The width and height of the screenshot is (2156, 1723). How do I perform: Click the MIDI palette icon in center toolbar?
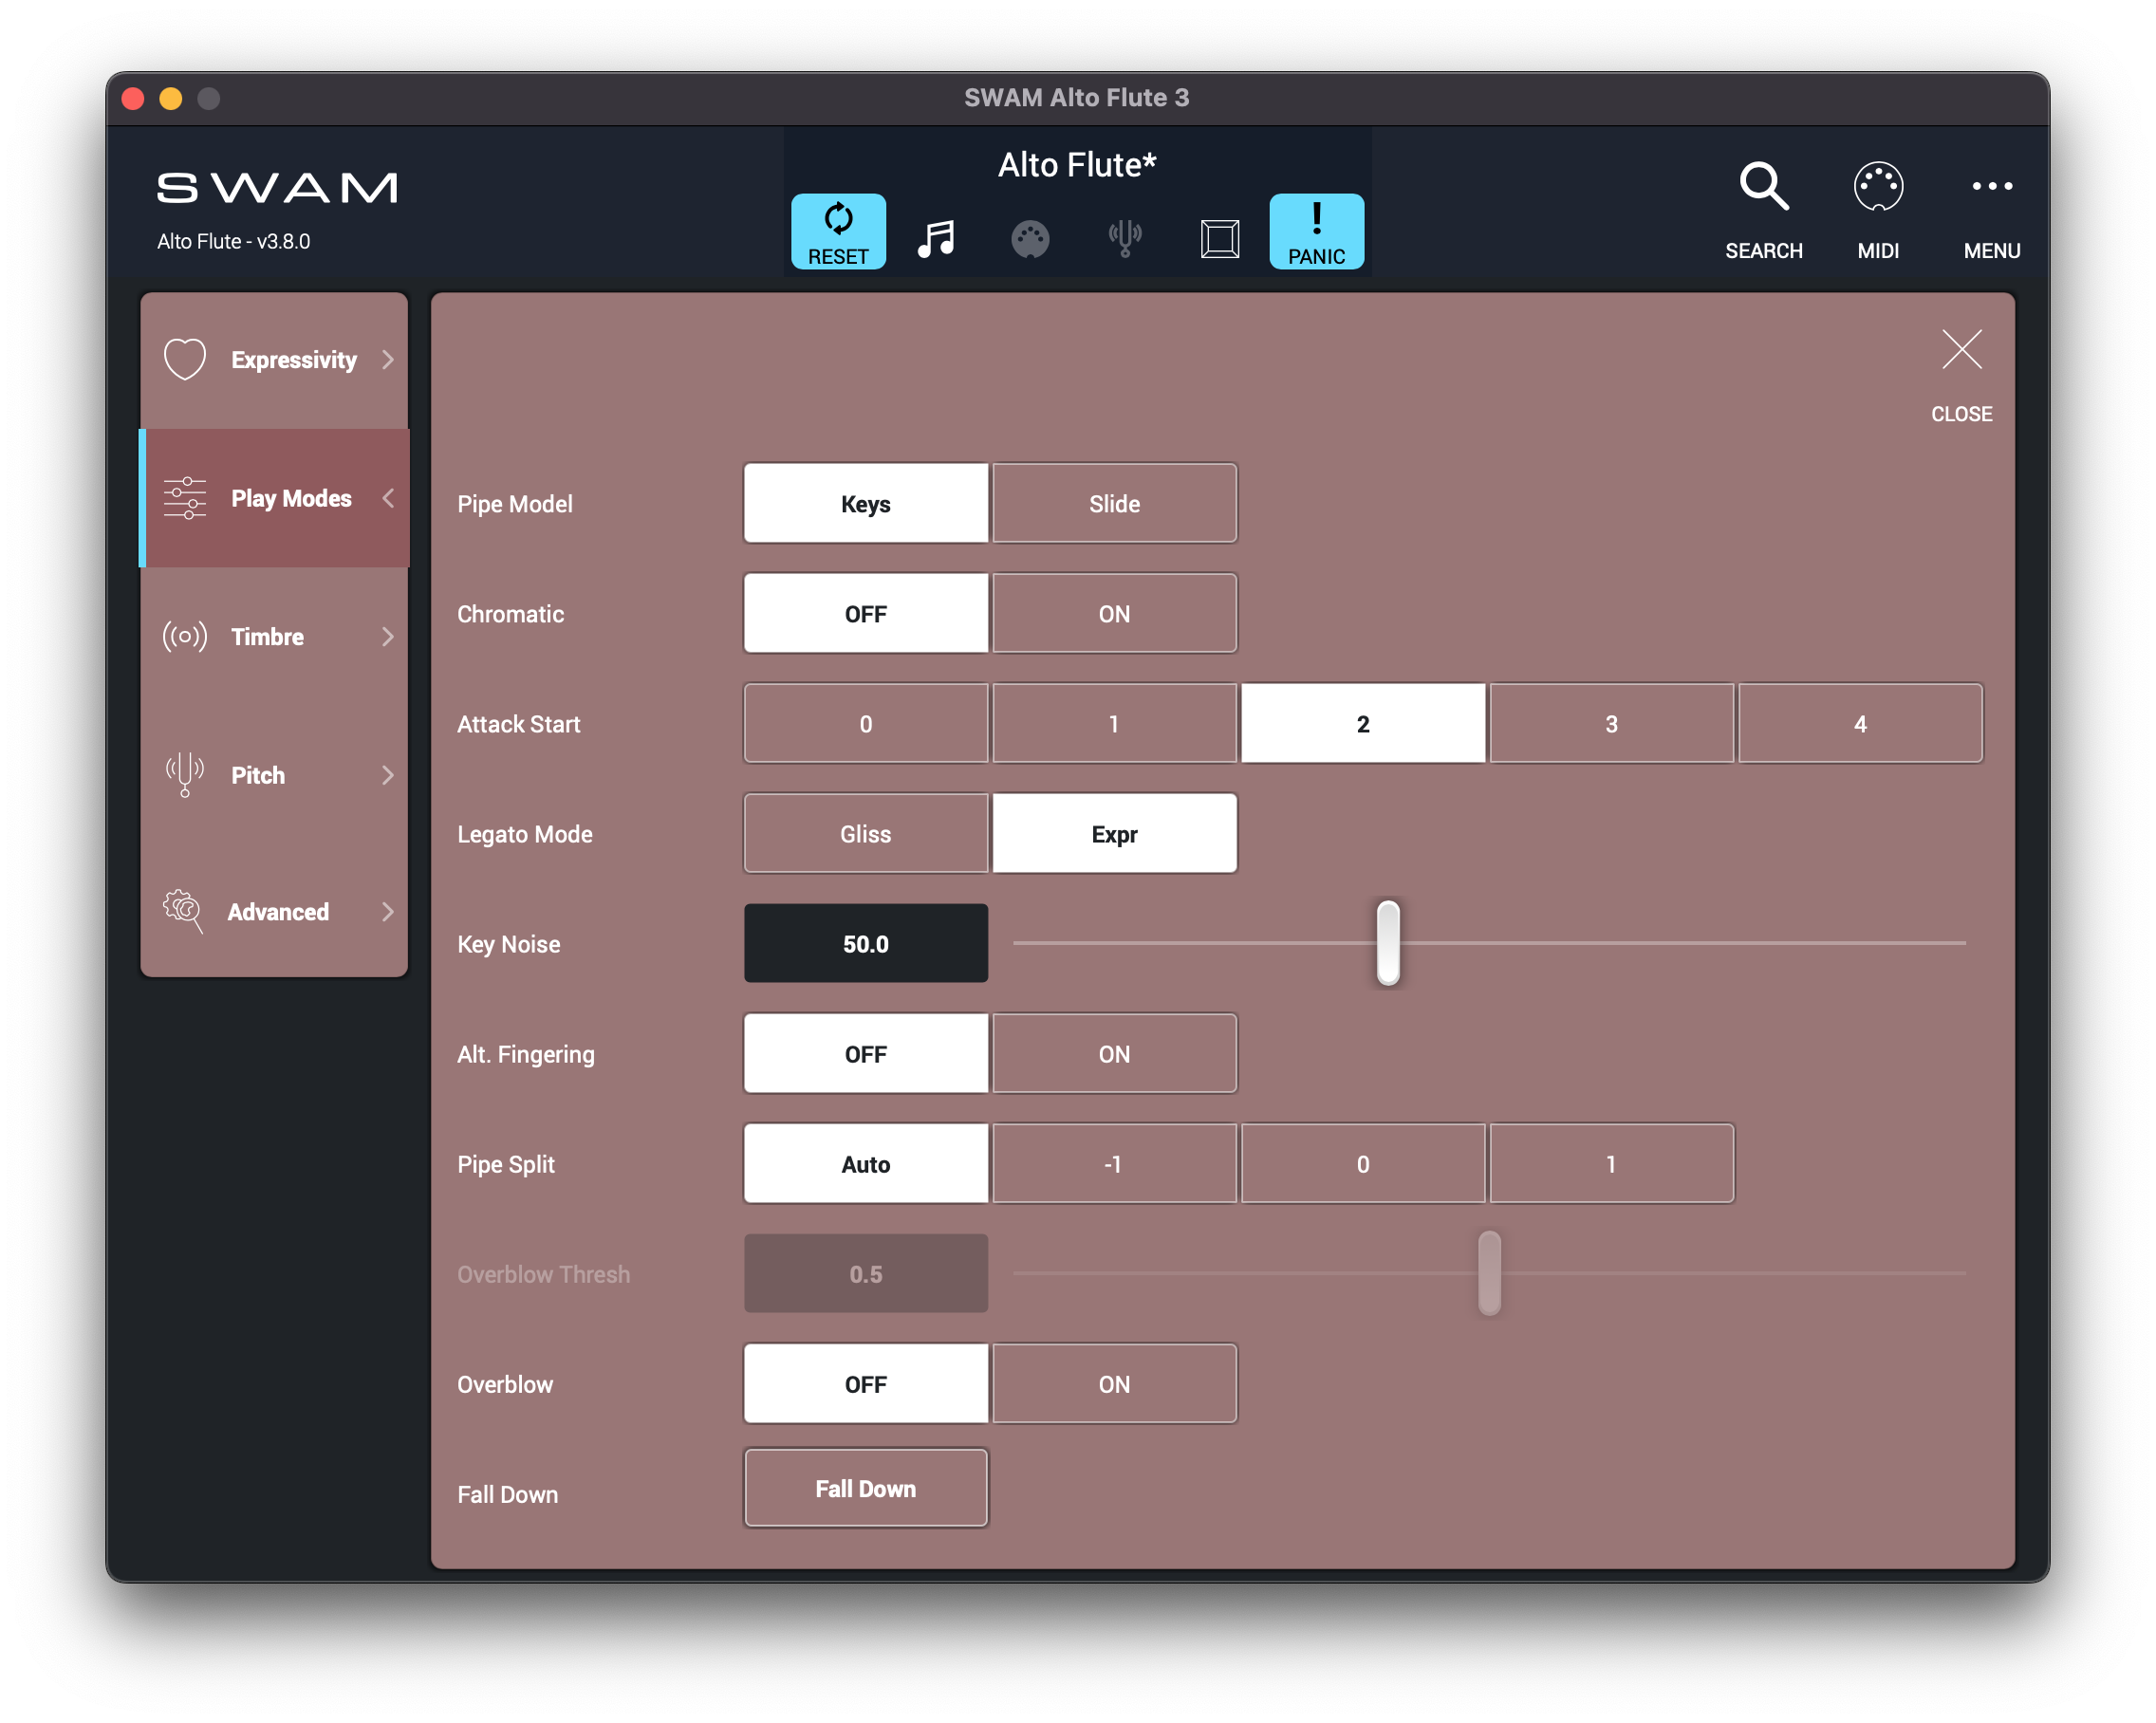point(1030,239)
